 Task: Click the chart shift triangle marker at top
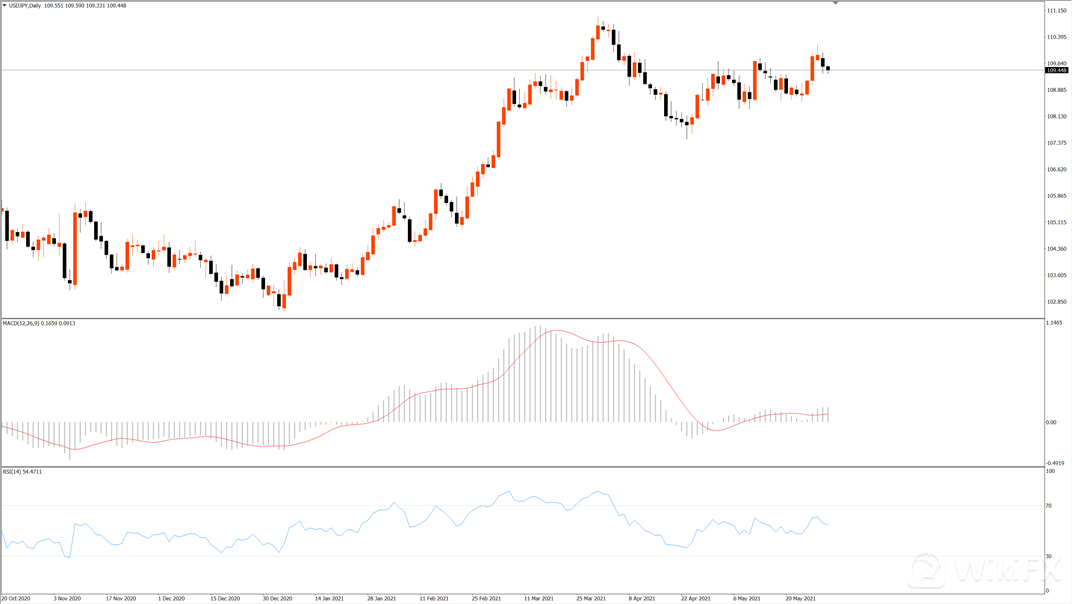(835, 3)
